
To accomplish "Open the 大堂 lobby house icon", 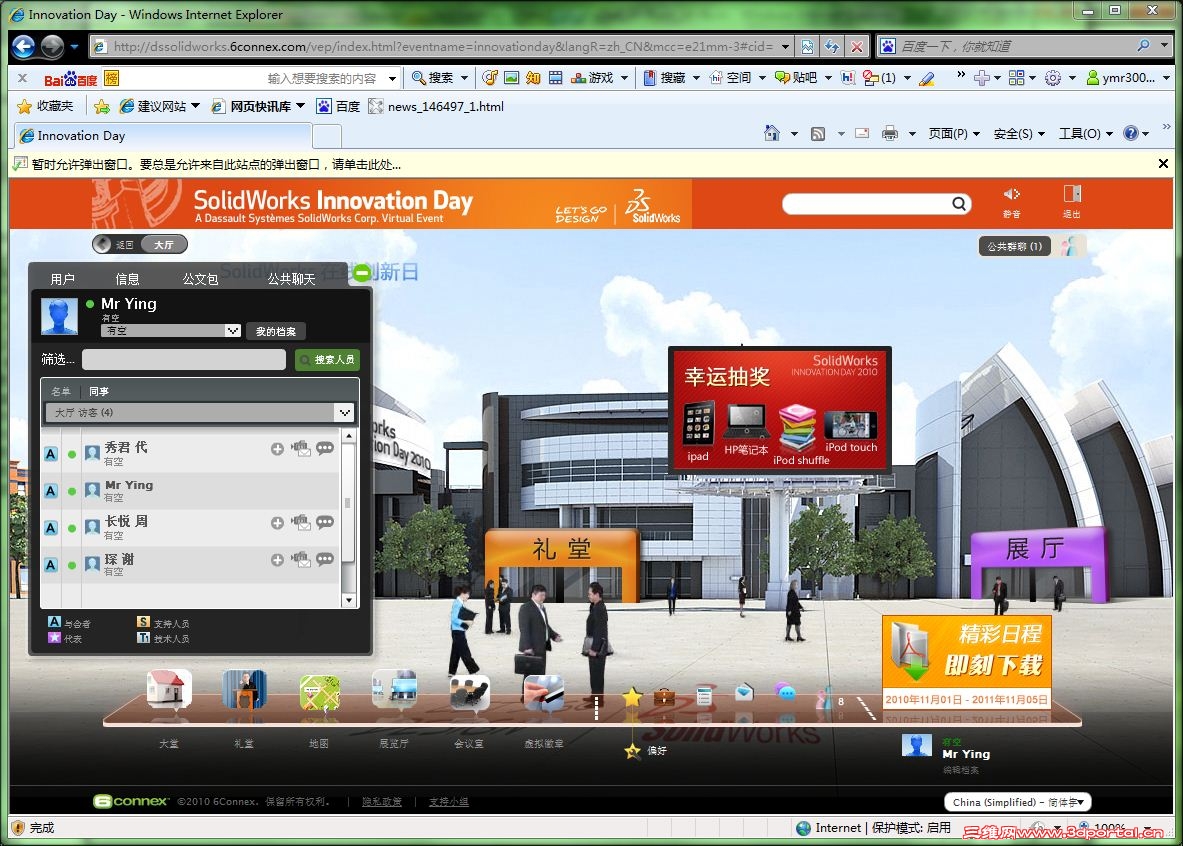I will click(x=169, y=689).
